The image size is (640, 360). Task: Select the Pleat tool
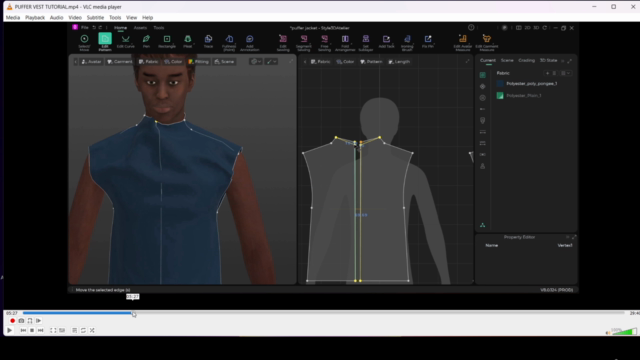pyautogui.click(x=188, y=42)
